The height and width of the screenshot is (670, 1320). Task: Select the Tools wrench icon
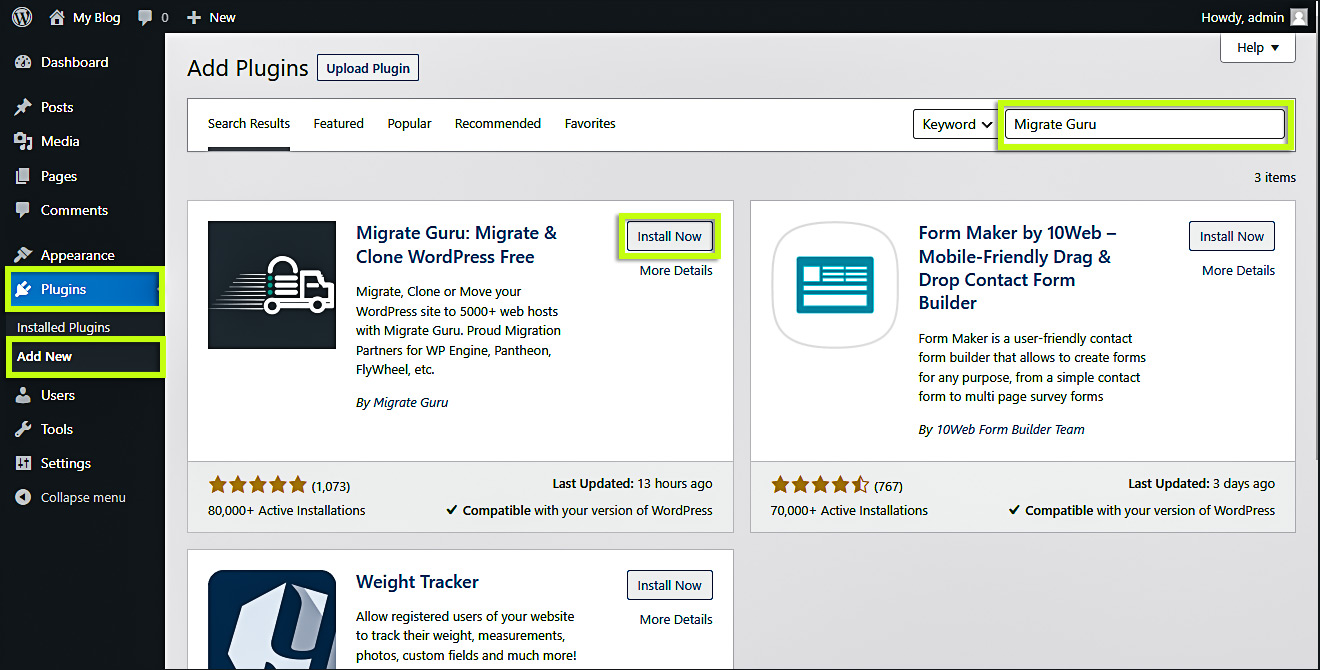(x=23, y=429)
